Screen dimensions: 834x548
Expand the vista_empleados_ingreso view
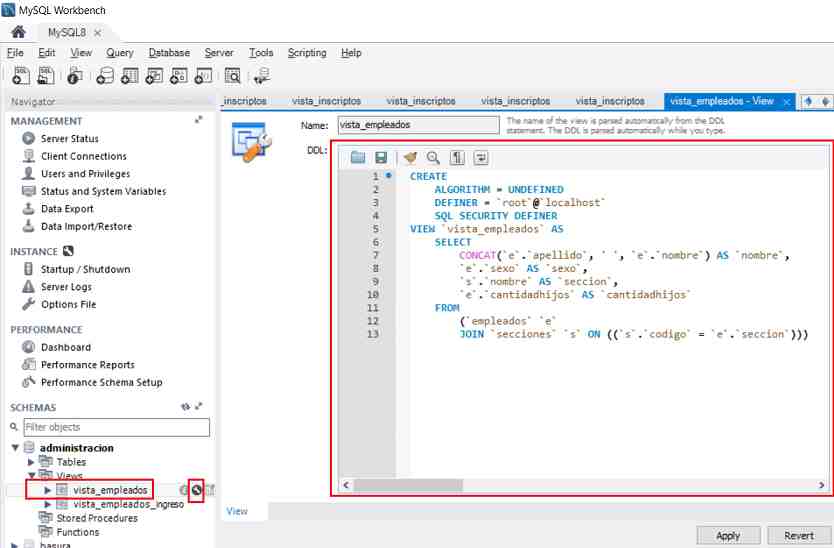48,504
